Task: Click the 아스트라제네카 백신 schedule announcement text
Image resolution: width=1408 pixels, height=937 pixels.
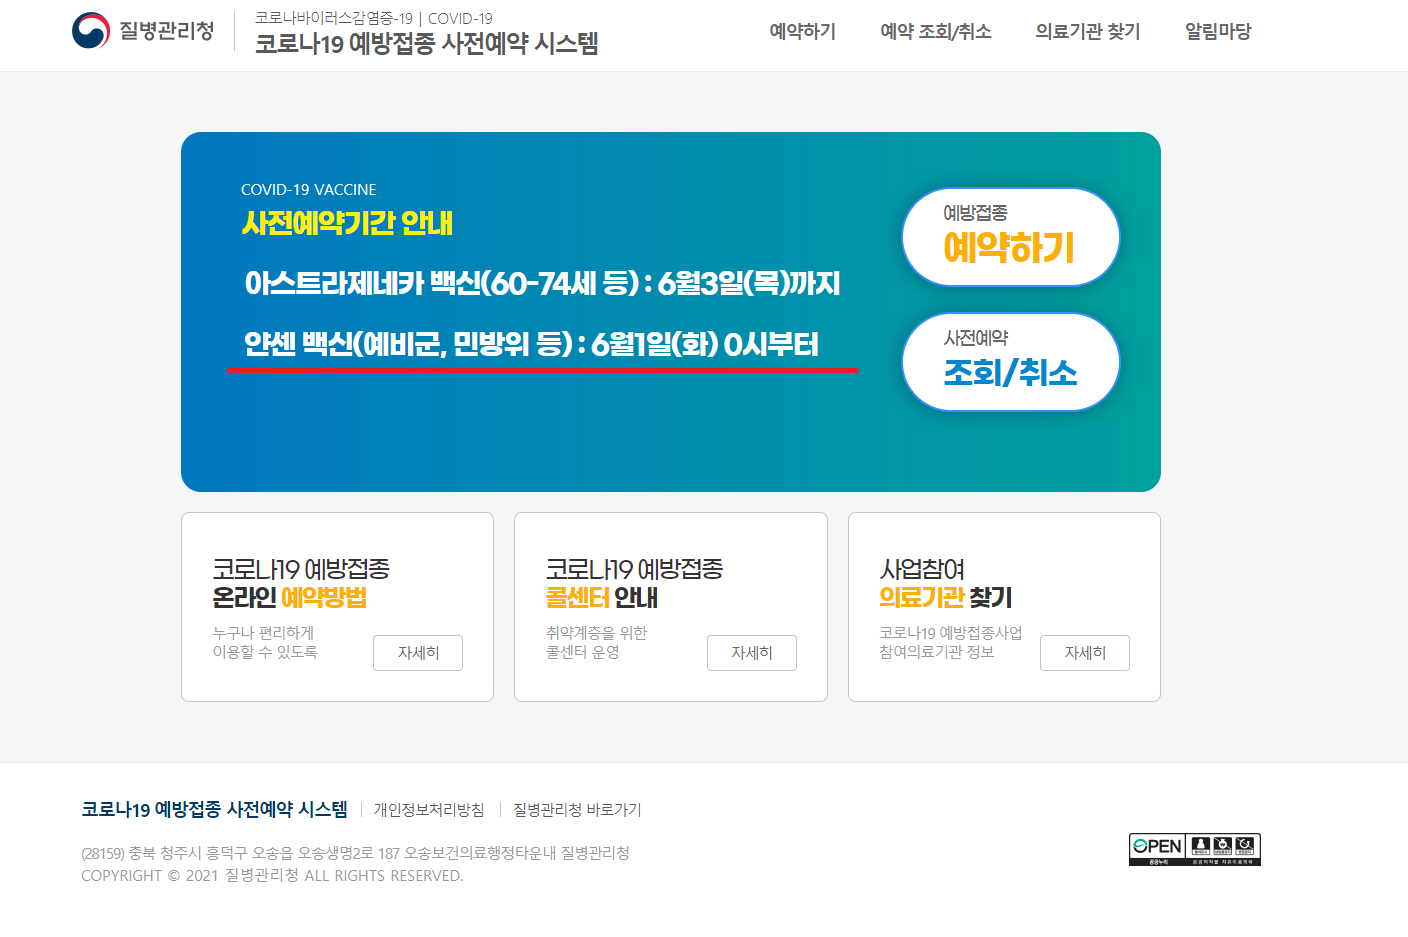Action: [542, 284]
